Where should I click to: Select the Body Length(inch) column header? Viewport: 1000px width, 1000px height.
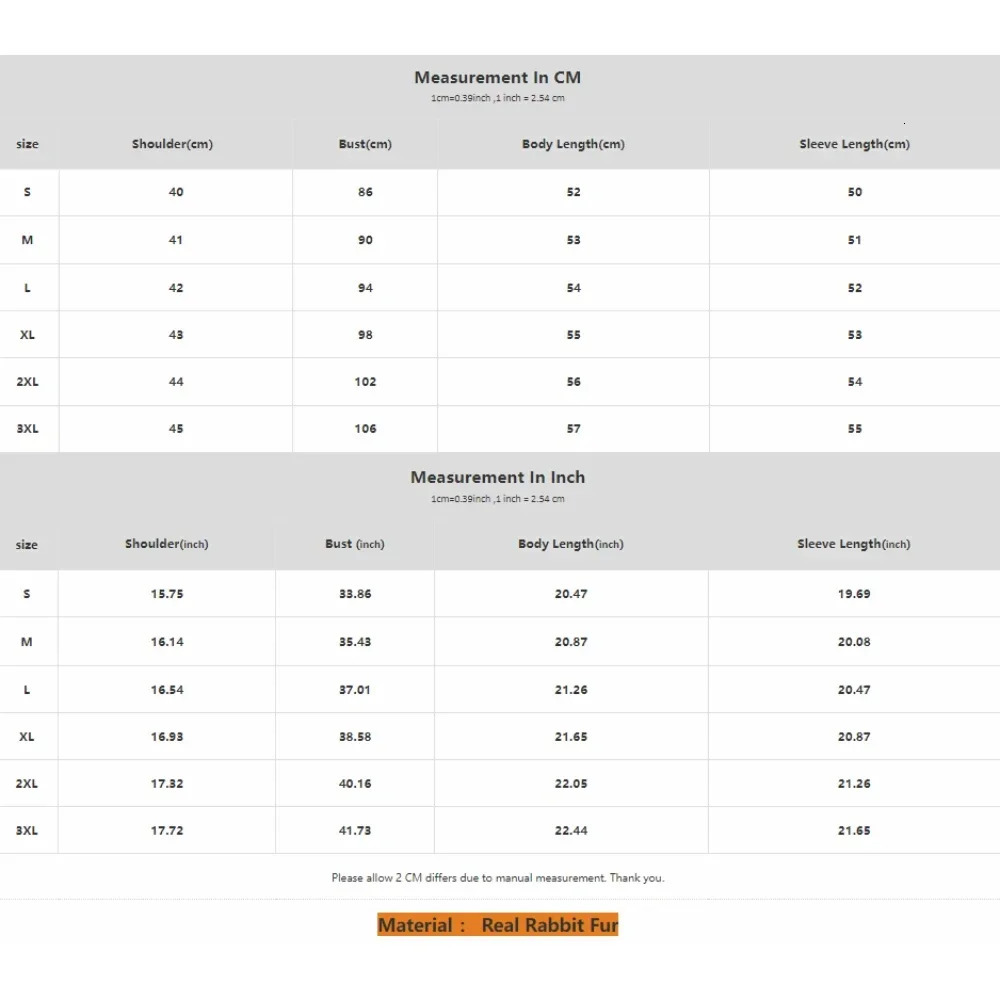570,544
